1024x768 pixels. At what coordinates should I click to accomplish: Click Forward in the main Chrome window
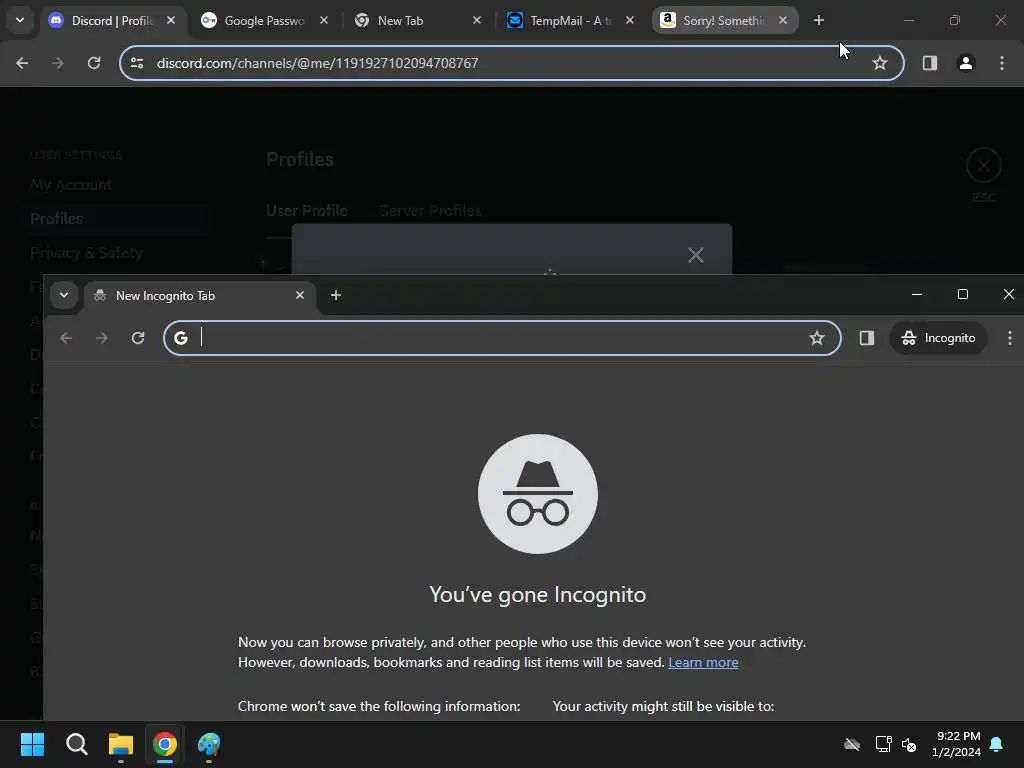58,63
